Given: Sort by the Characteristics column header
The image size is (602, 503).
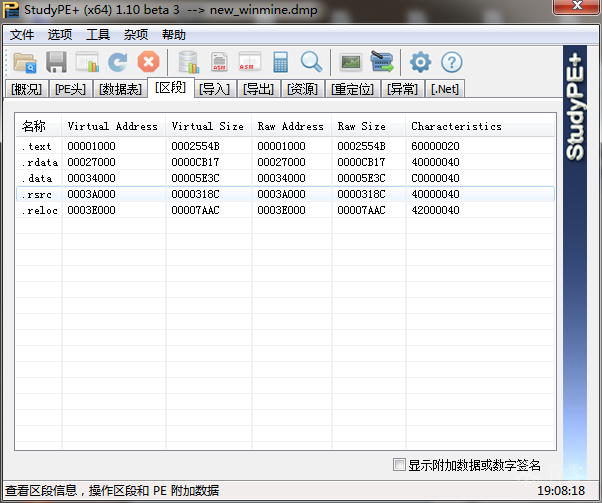Looking at the screenshot, I should pos(480,126).
